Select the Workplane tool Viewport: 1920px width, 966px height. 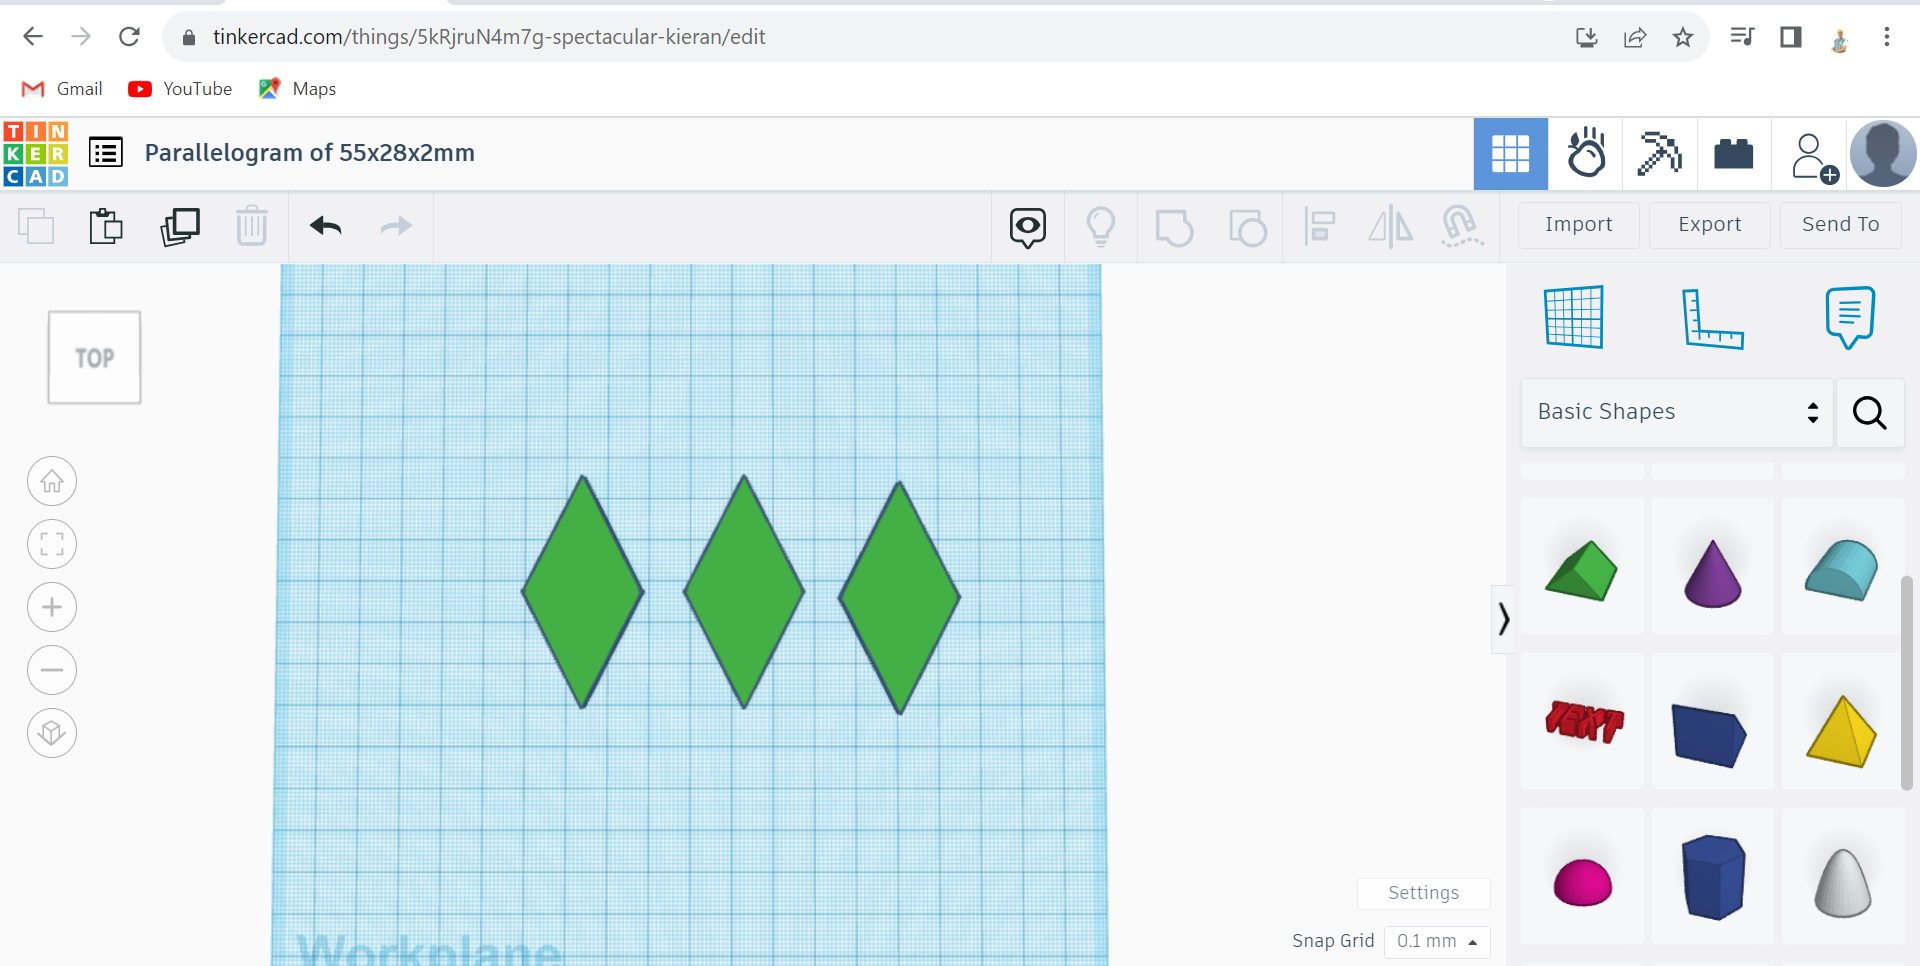(1575, 317)
